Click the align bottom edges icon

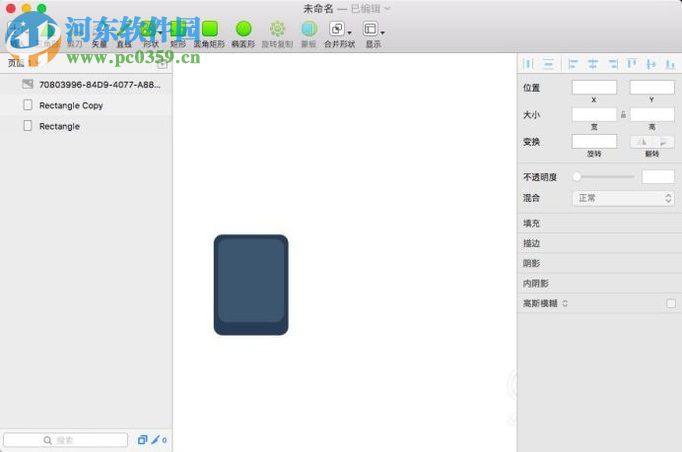[670, 64]
